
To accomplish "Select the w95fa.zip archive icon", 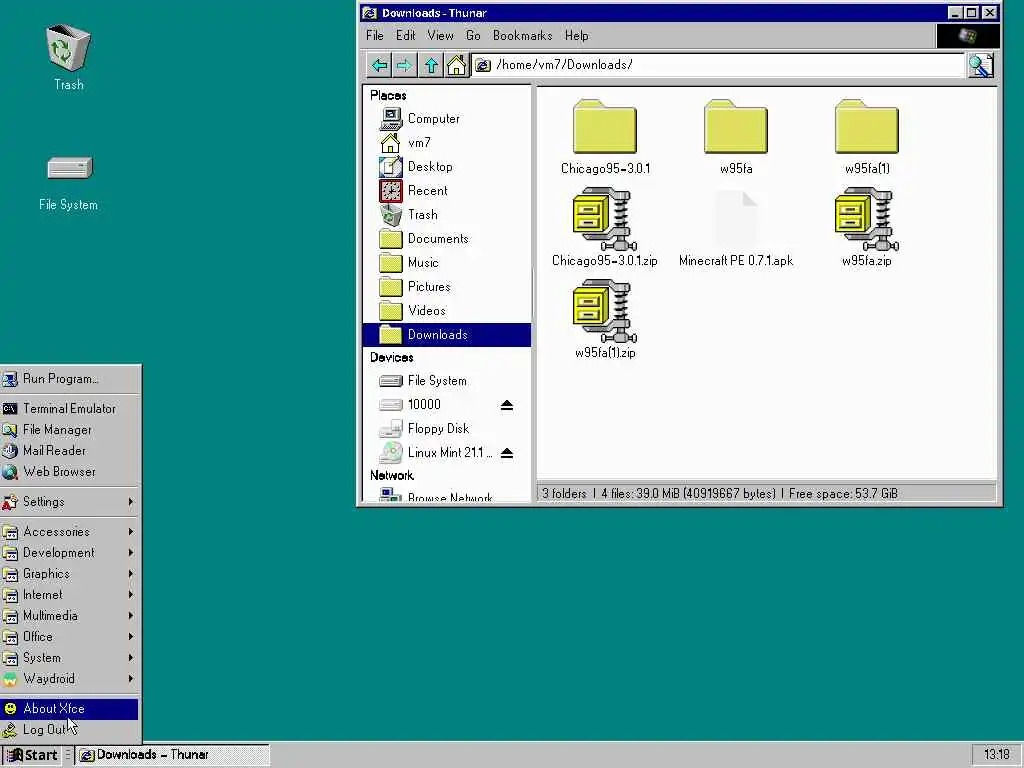I will 867,219.
